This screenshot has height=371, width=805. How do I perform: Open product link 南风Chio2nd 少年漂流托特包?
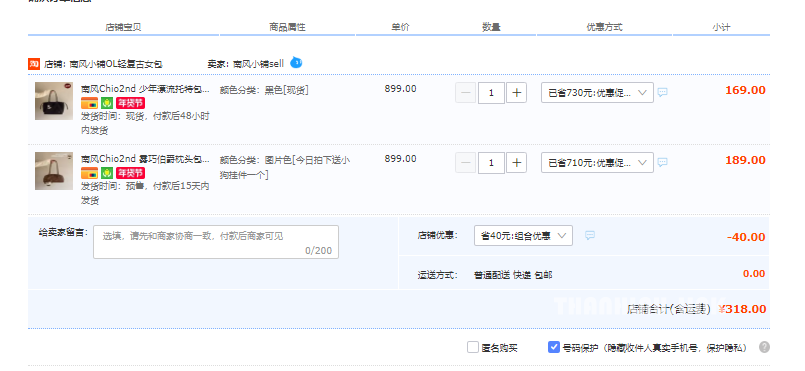145,89
